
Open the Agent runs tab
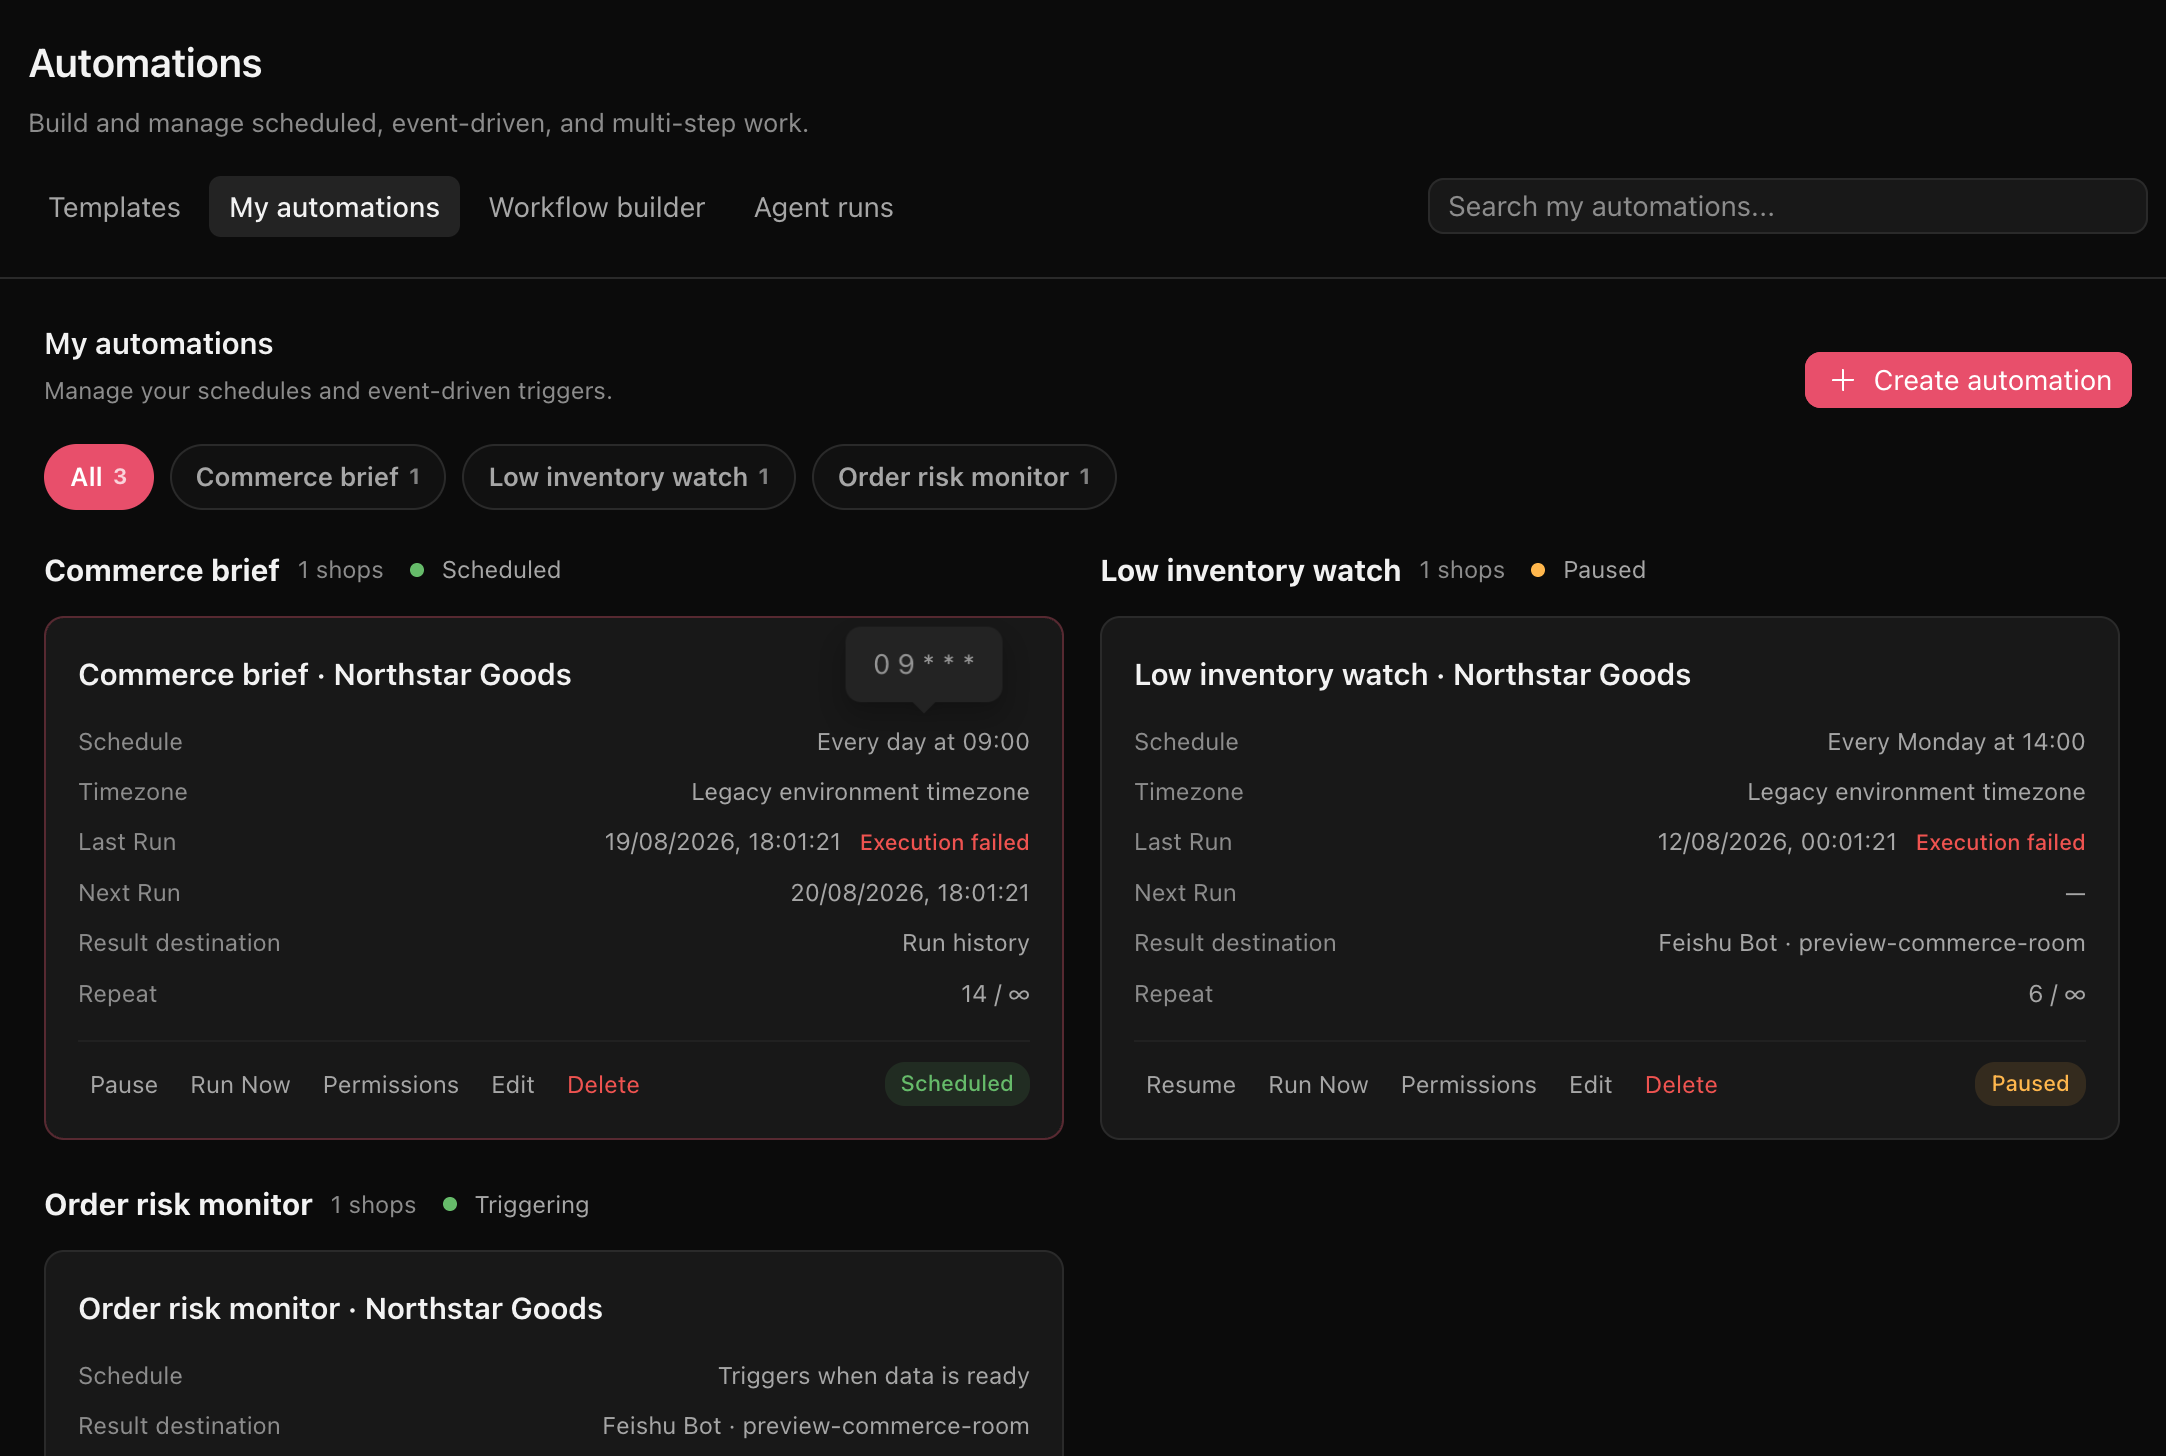[824, 207]
